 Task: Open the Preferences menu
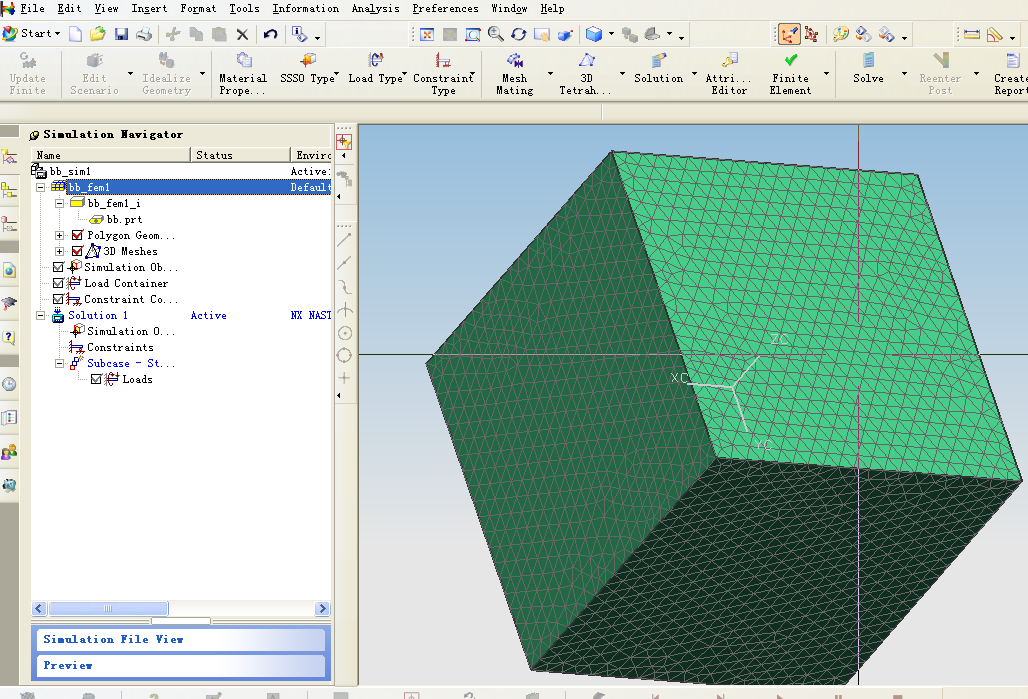(445, 8)
